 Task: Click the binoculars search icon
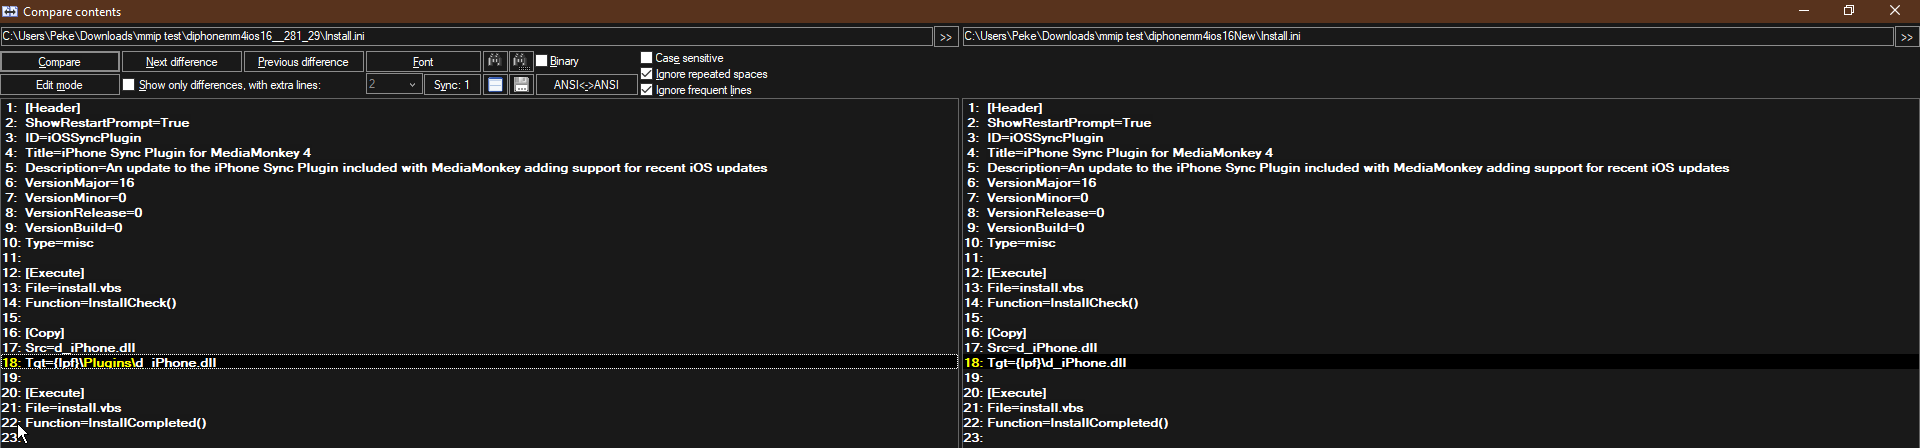[x=495, y=61]
